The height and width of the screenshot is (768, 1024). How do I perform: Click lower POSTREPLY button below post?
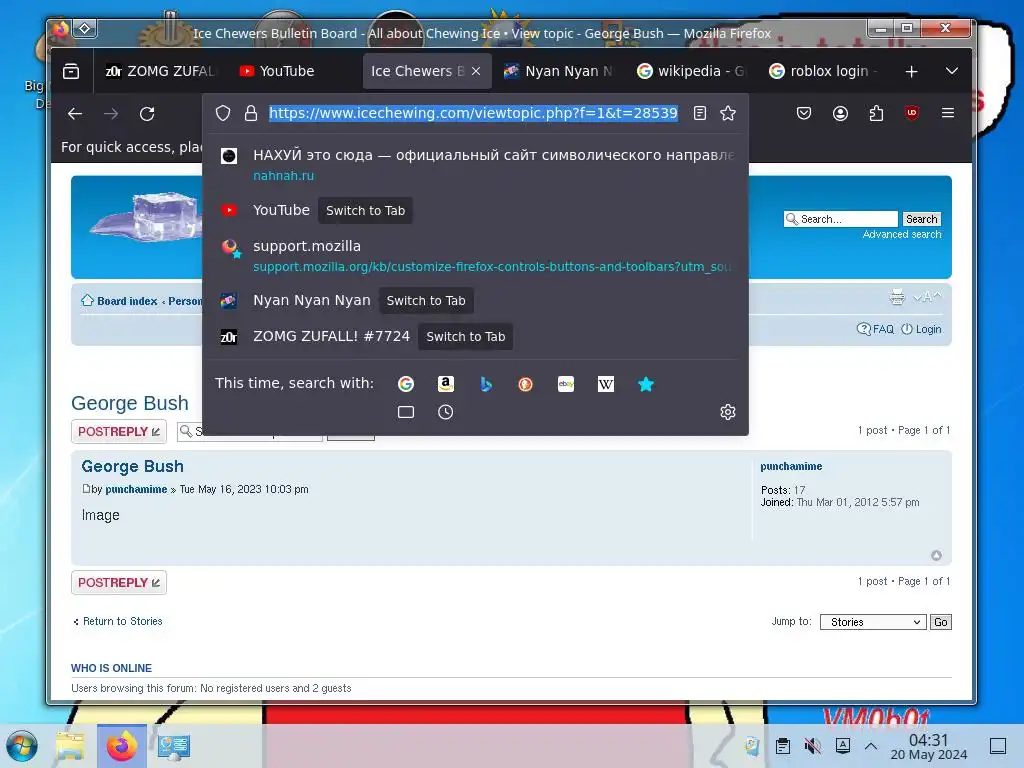(119, 583)
